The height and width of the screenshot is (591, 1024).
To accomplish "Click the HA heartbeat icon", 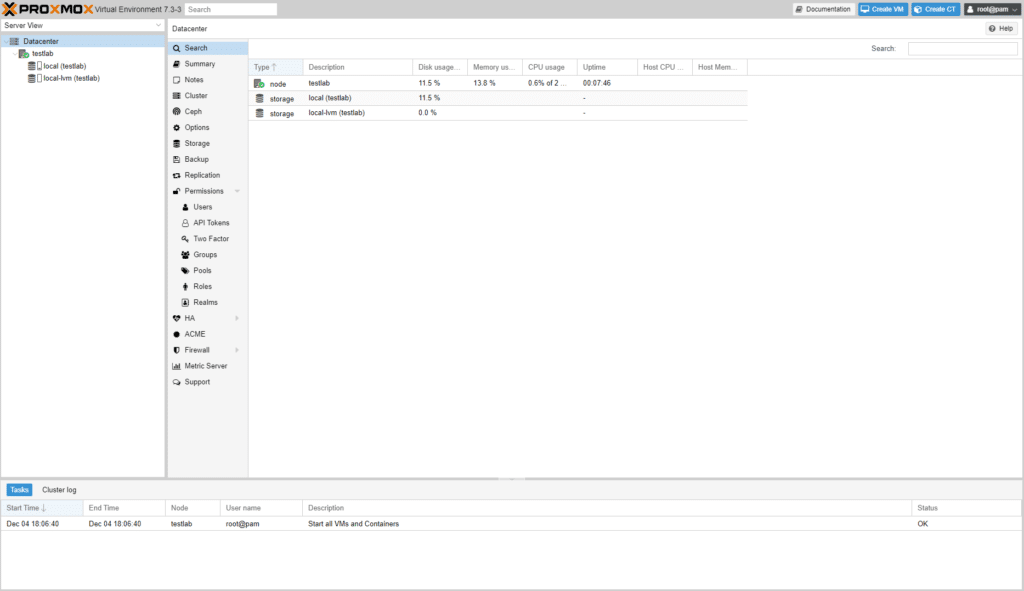I will pyautogui.click(x=176, y=318).
